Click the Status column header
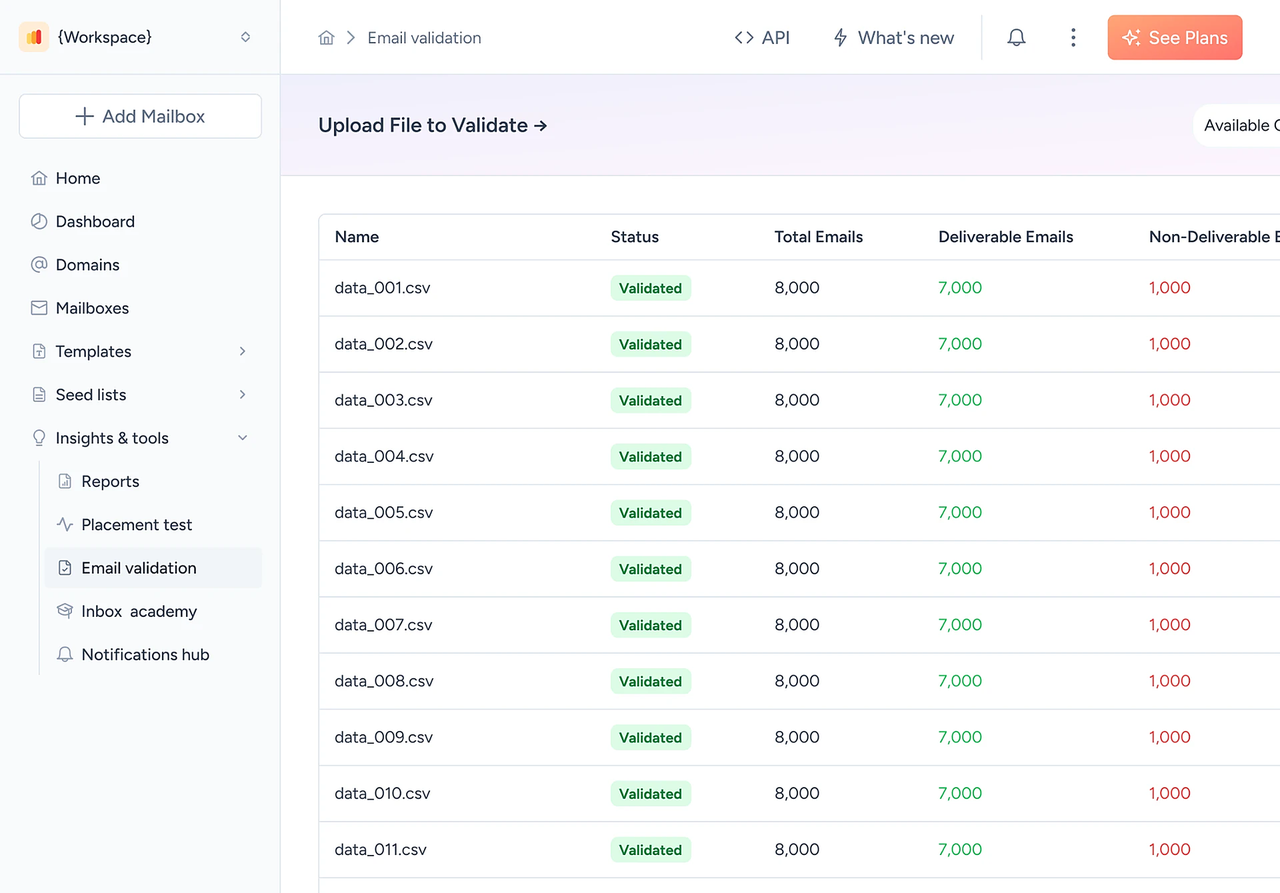 coord(635,237)
